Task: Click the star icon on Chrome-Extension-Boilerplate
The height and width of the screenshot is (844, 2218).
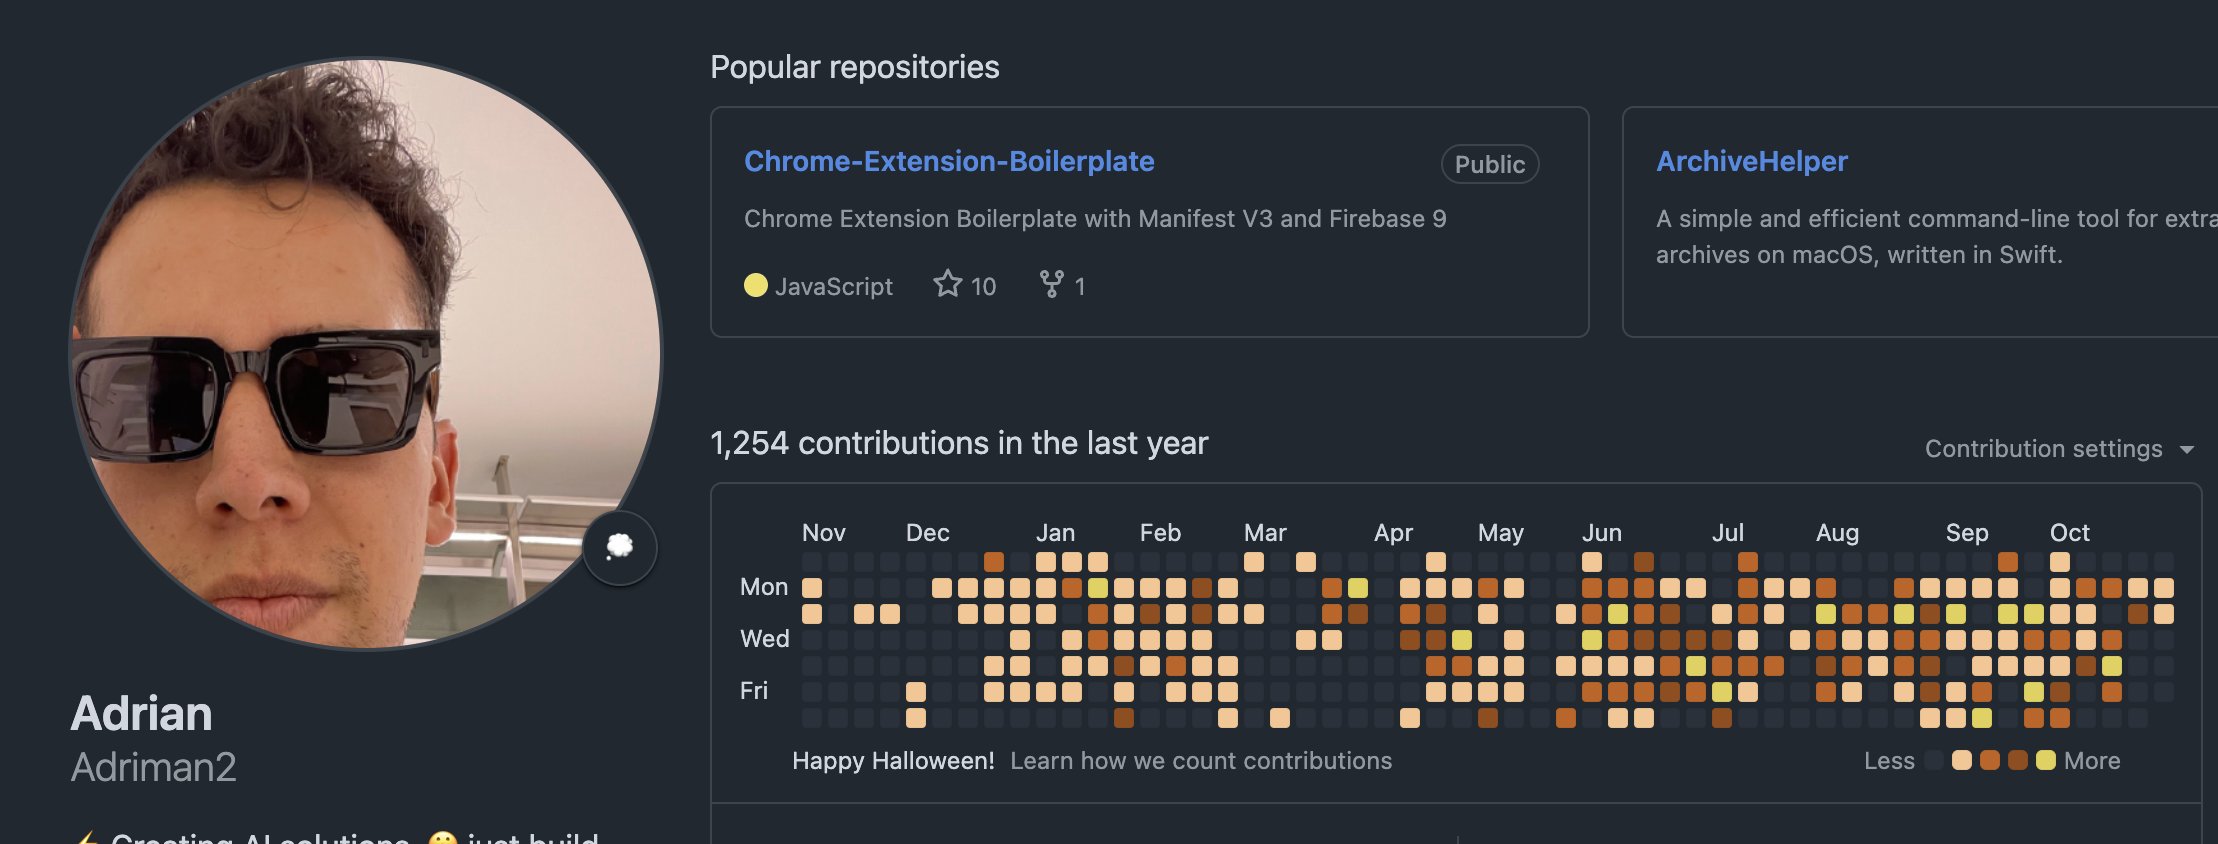Action: coord(947,285)
